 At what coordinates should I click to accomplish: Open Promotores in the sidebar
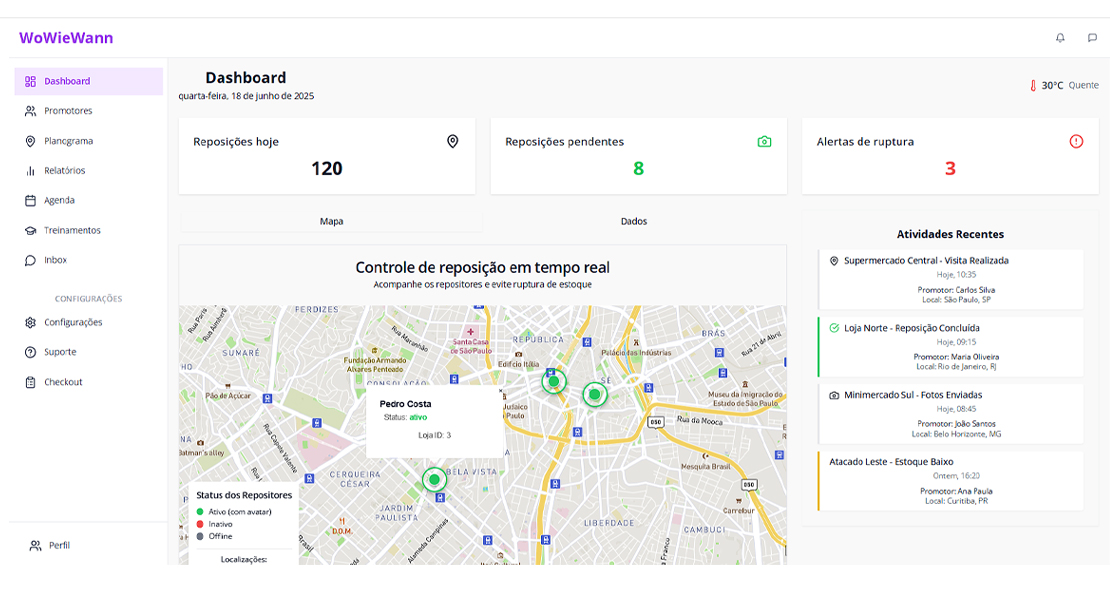click(68, 111)
